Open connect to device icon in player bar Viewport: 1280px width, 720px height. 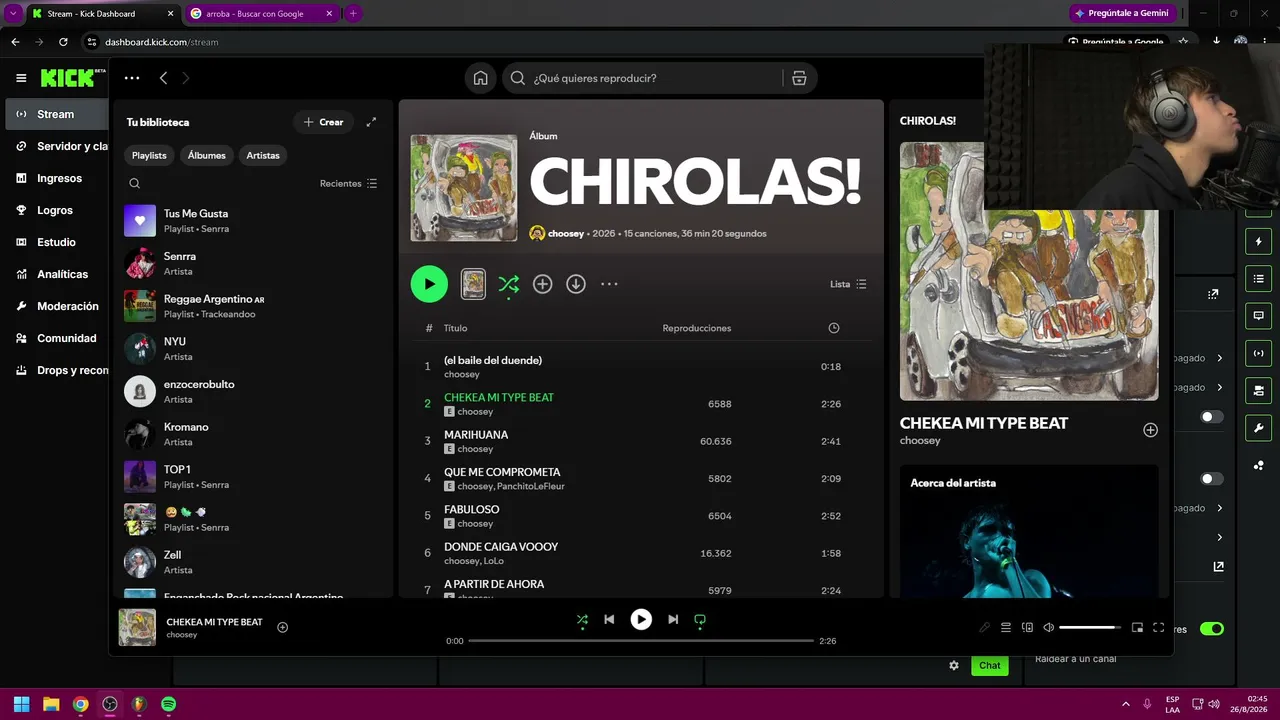coord(1027,627)
